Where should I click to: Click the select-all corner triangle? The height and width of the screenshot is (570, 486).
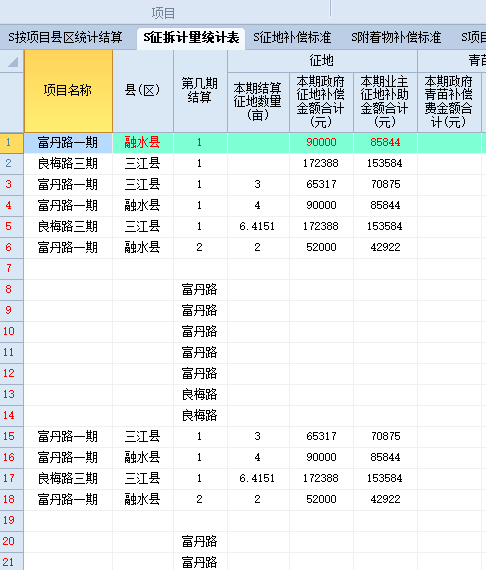pyautogui.click(x=12, y=61)
